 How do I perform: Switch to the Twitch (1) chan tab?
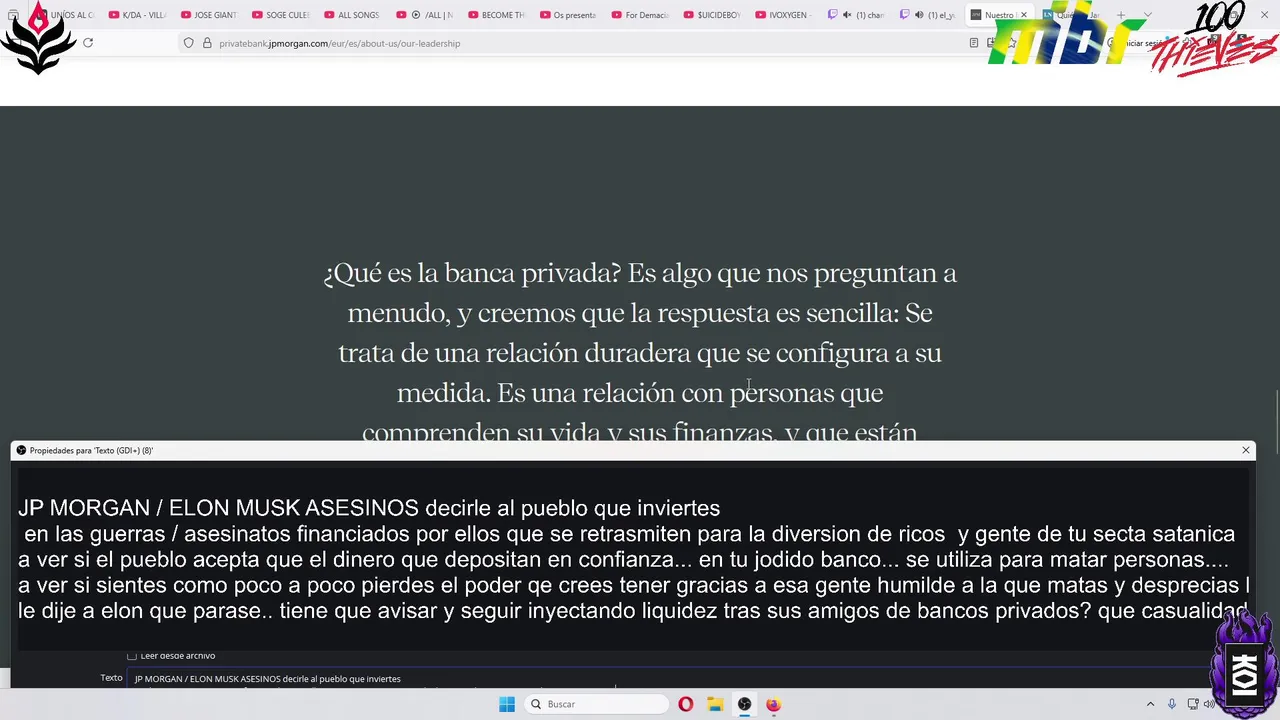(857, 15)
